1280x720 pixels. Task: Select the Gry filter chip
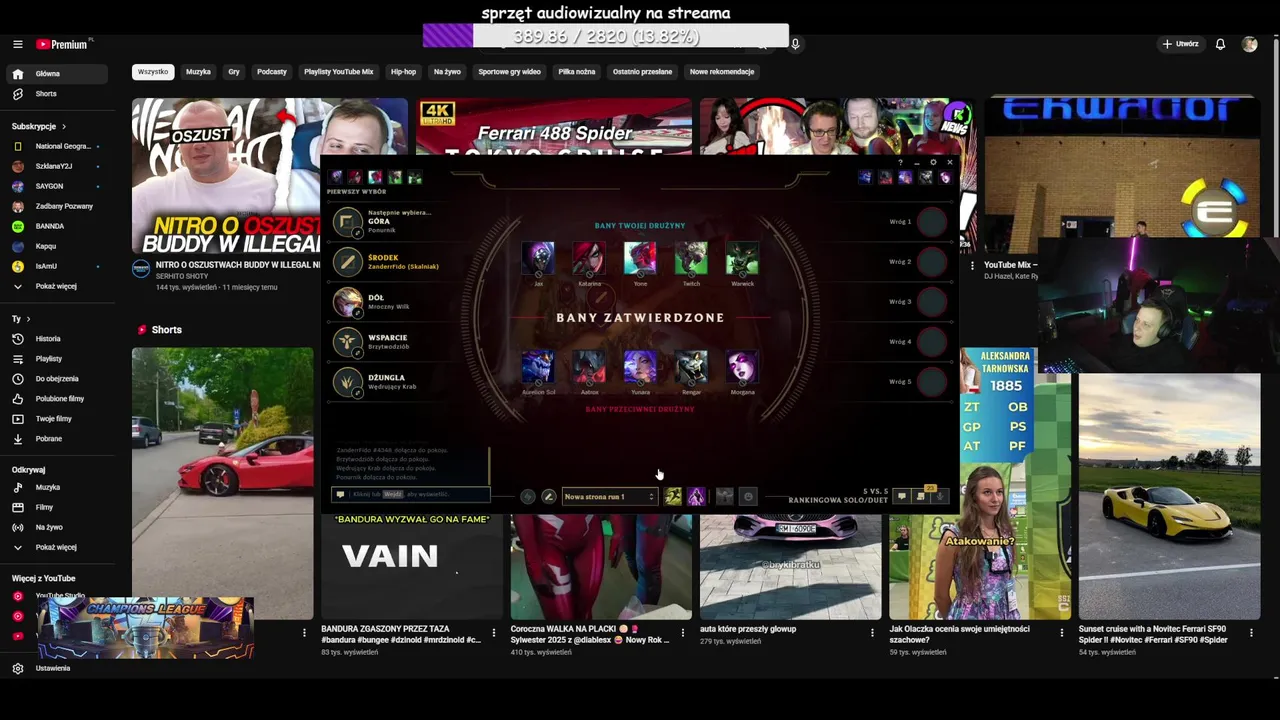click(x=234, y=72)
